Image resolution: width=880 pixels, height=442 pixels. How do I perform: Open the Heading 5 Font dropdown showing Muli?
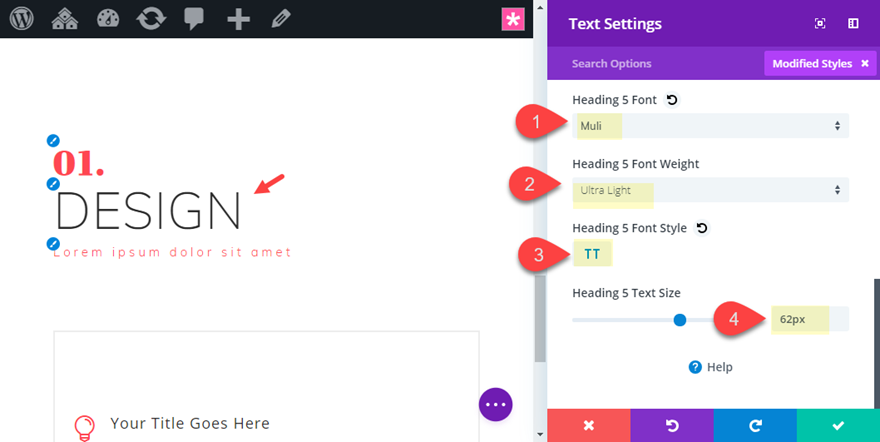(x=711, y=126)
